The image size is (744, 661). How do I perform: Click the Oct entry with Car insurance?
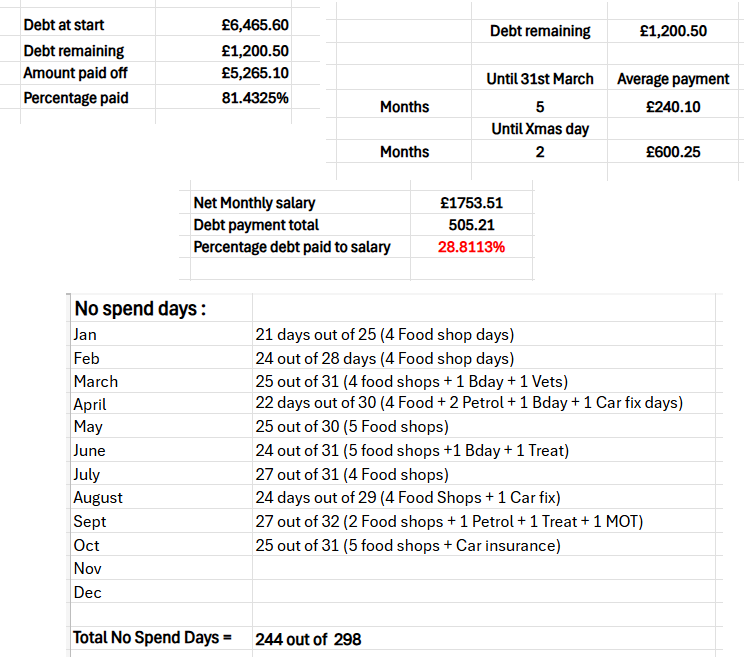(x=408, y=545)
